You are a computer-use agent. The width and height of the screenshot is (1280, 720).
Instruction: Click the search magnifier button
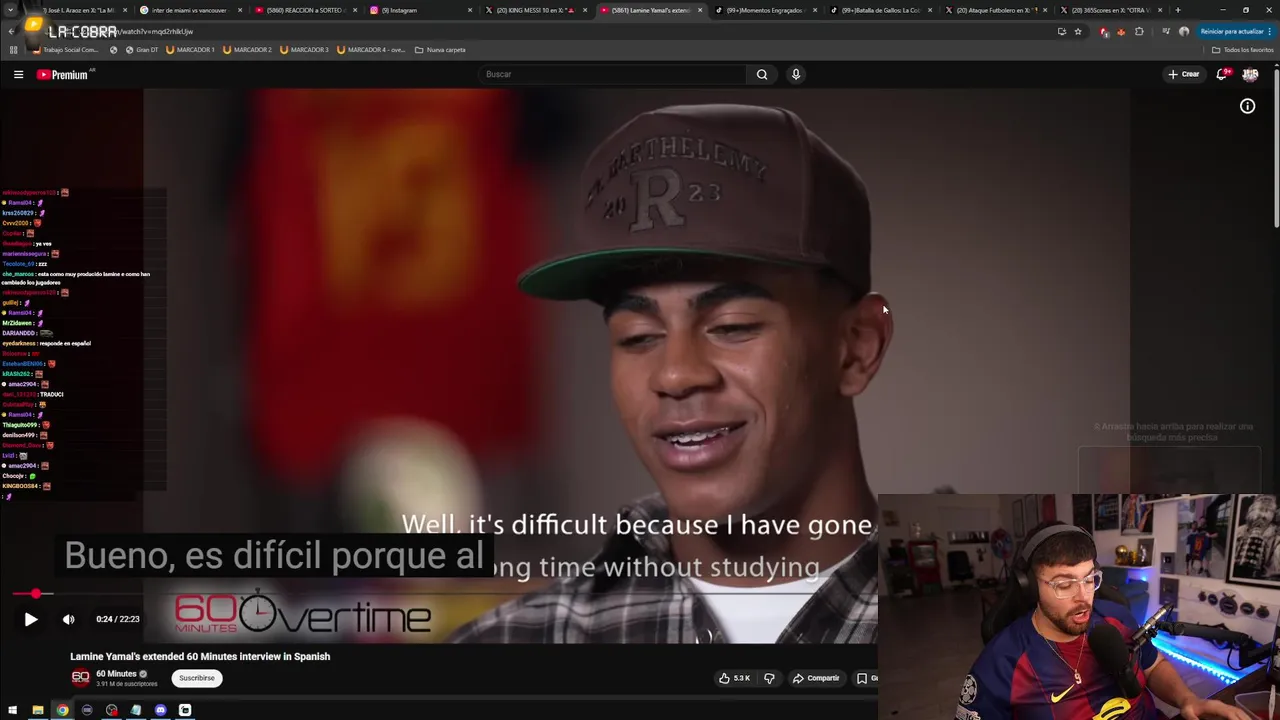click(762, 74)
